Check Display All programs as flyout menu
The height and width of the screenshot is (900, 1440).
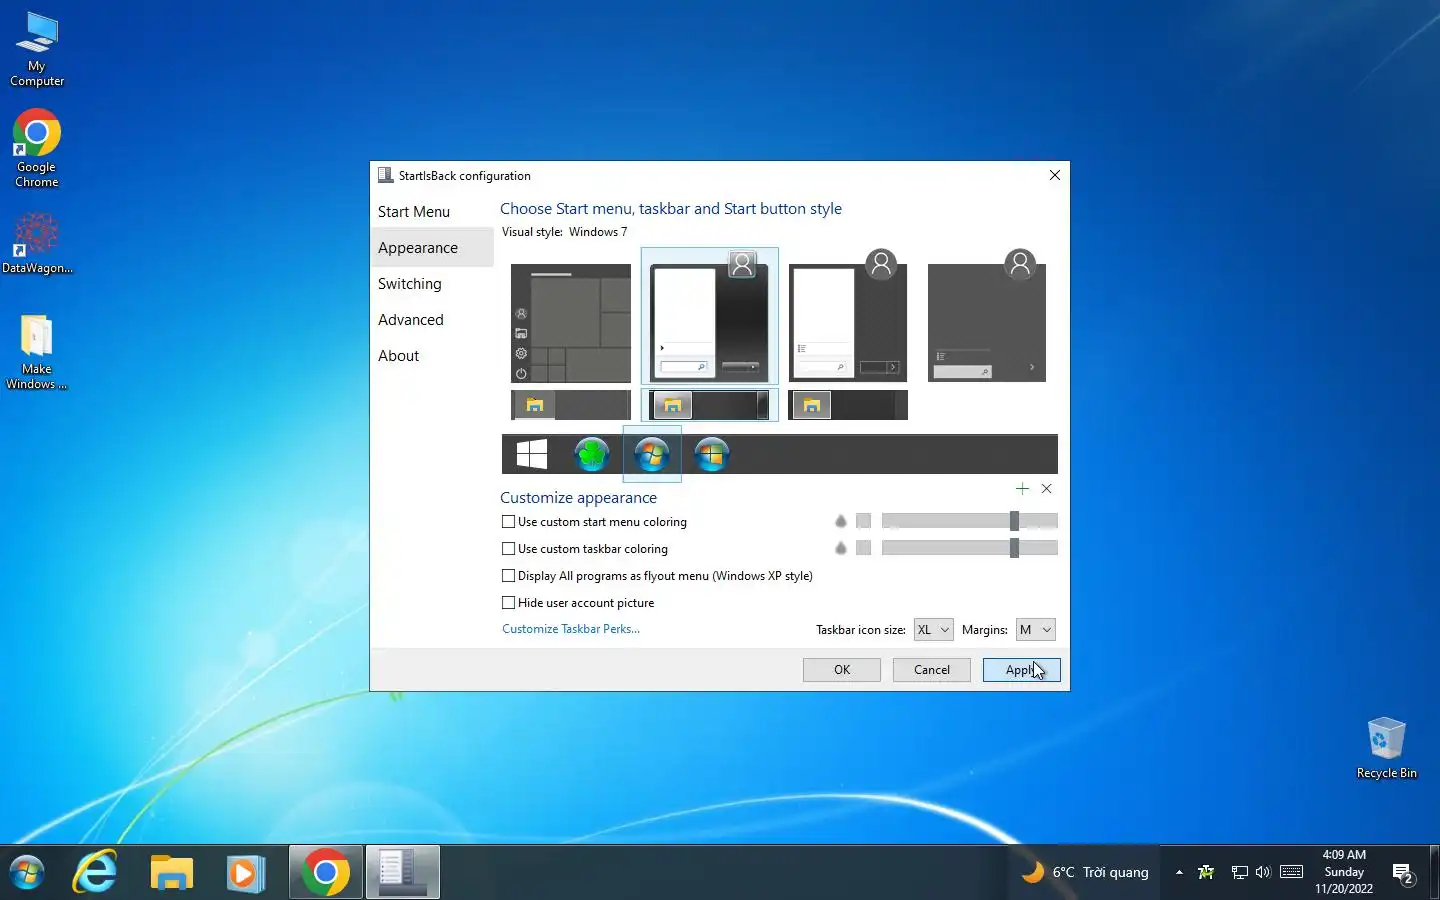pyautogui.click(x=508, y=575)
